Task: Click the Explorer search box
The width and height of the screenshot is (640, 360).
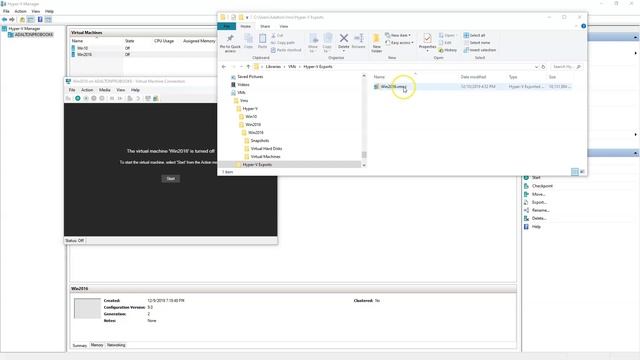Action: 567,67
